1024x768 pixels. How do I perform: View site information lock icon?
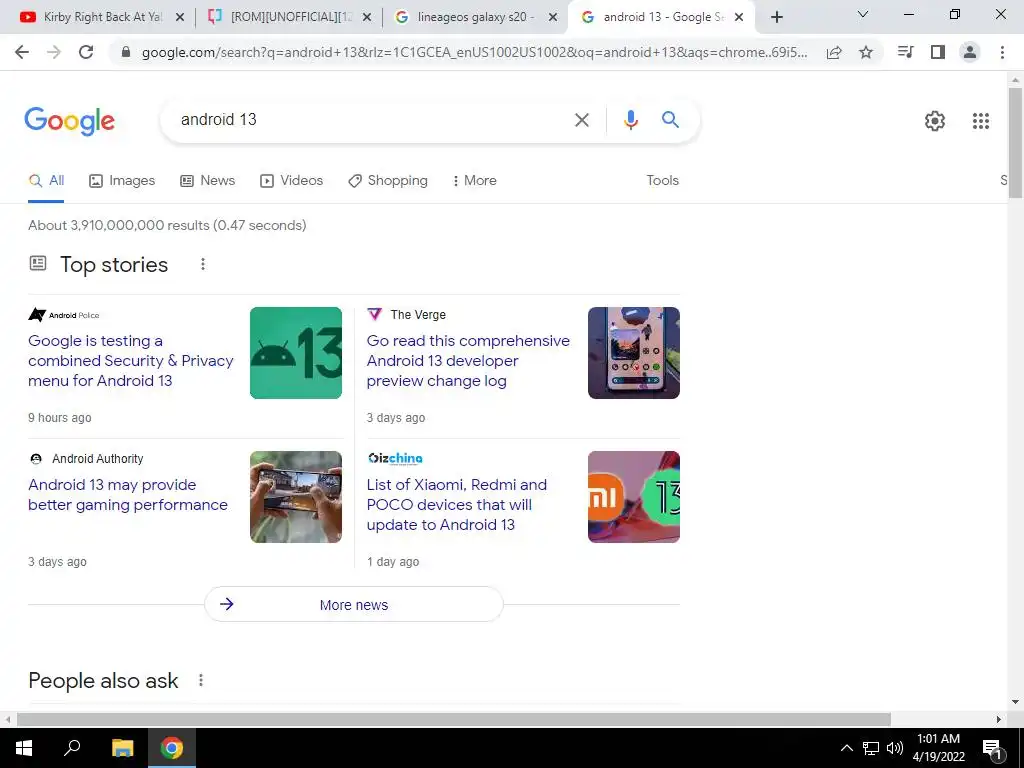click(126, 52)
